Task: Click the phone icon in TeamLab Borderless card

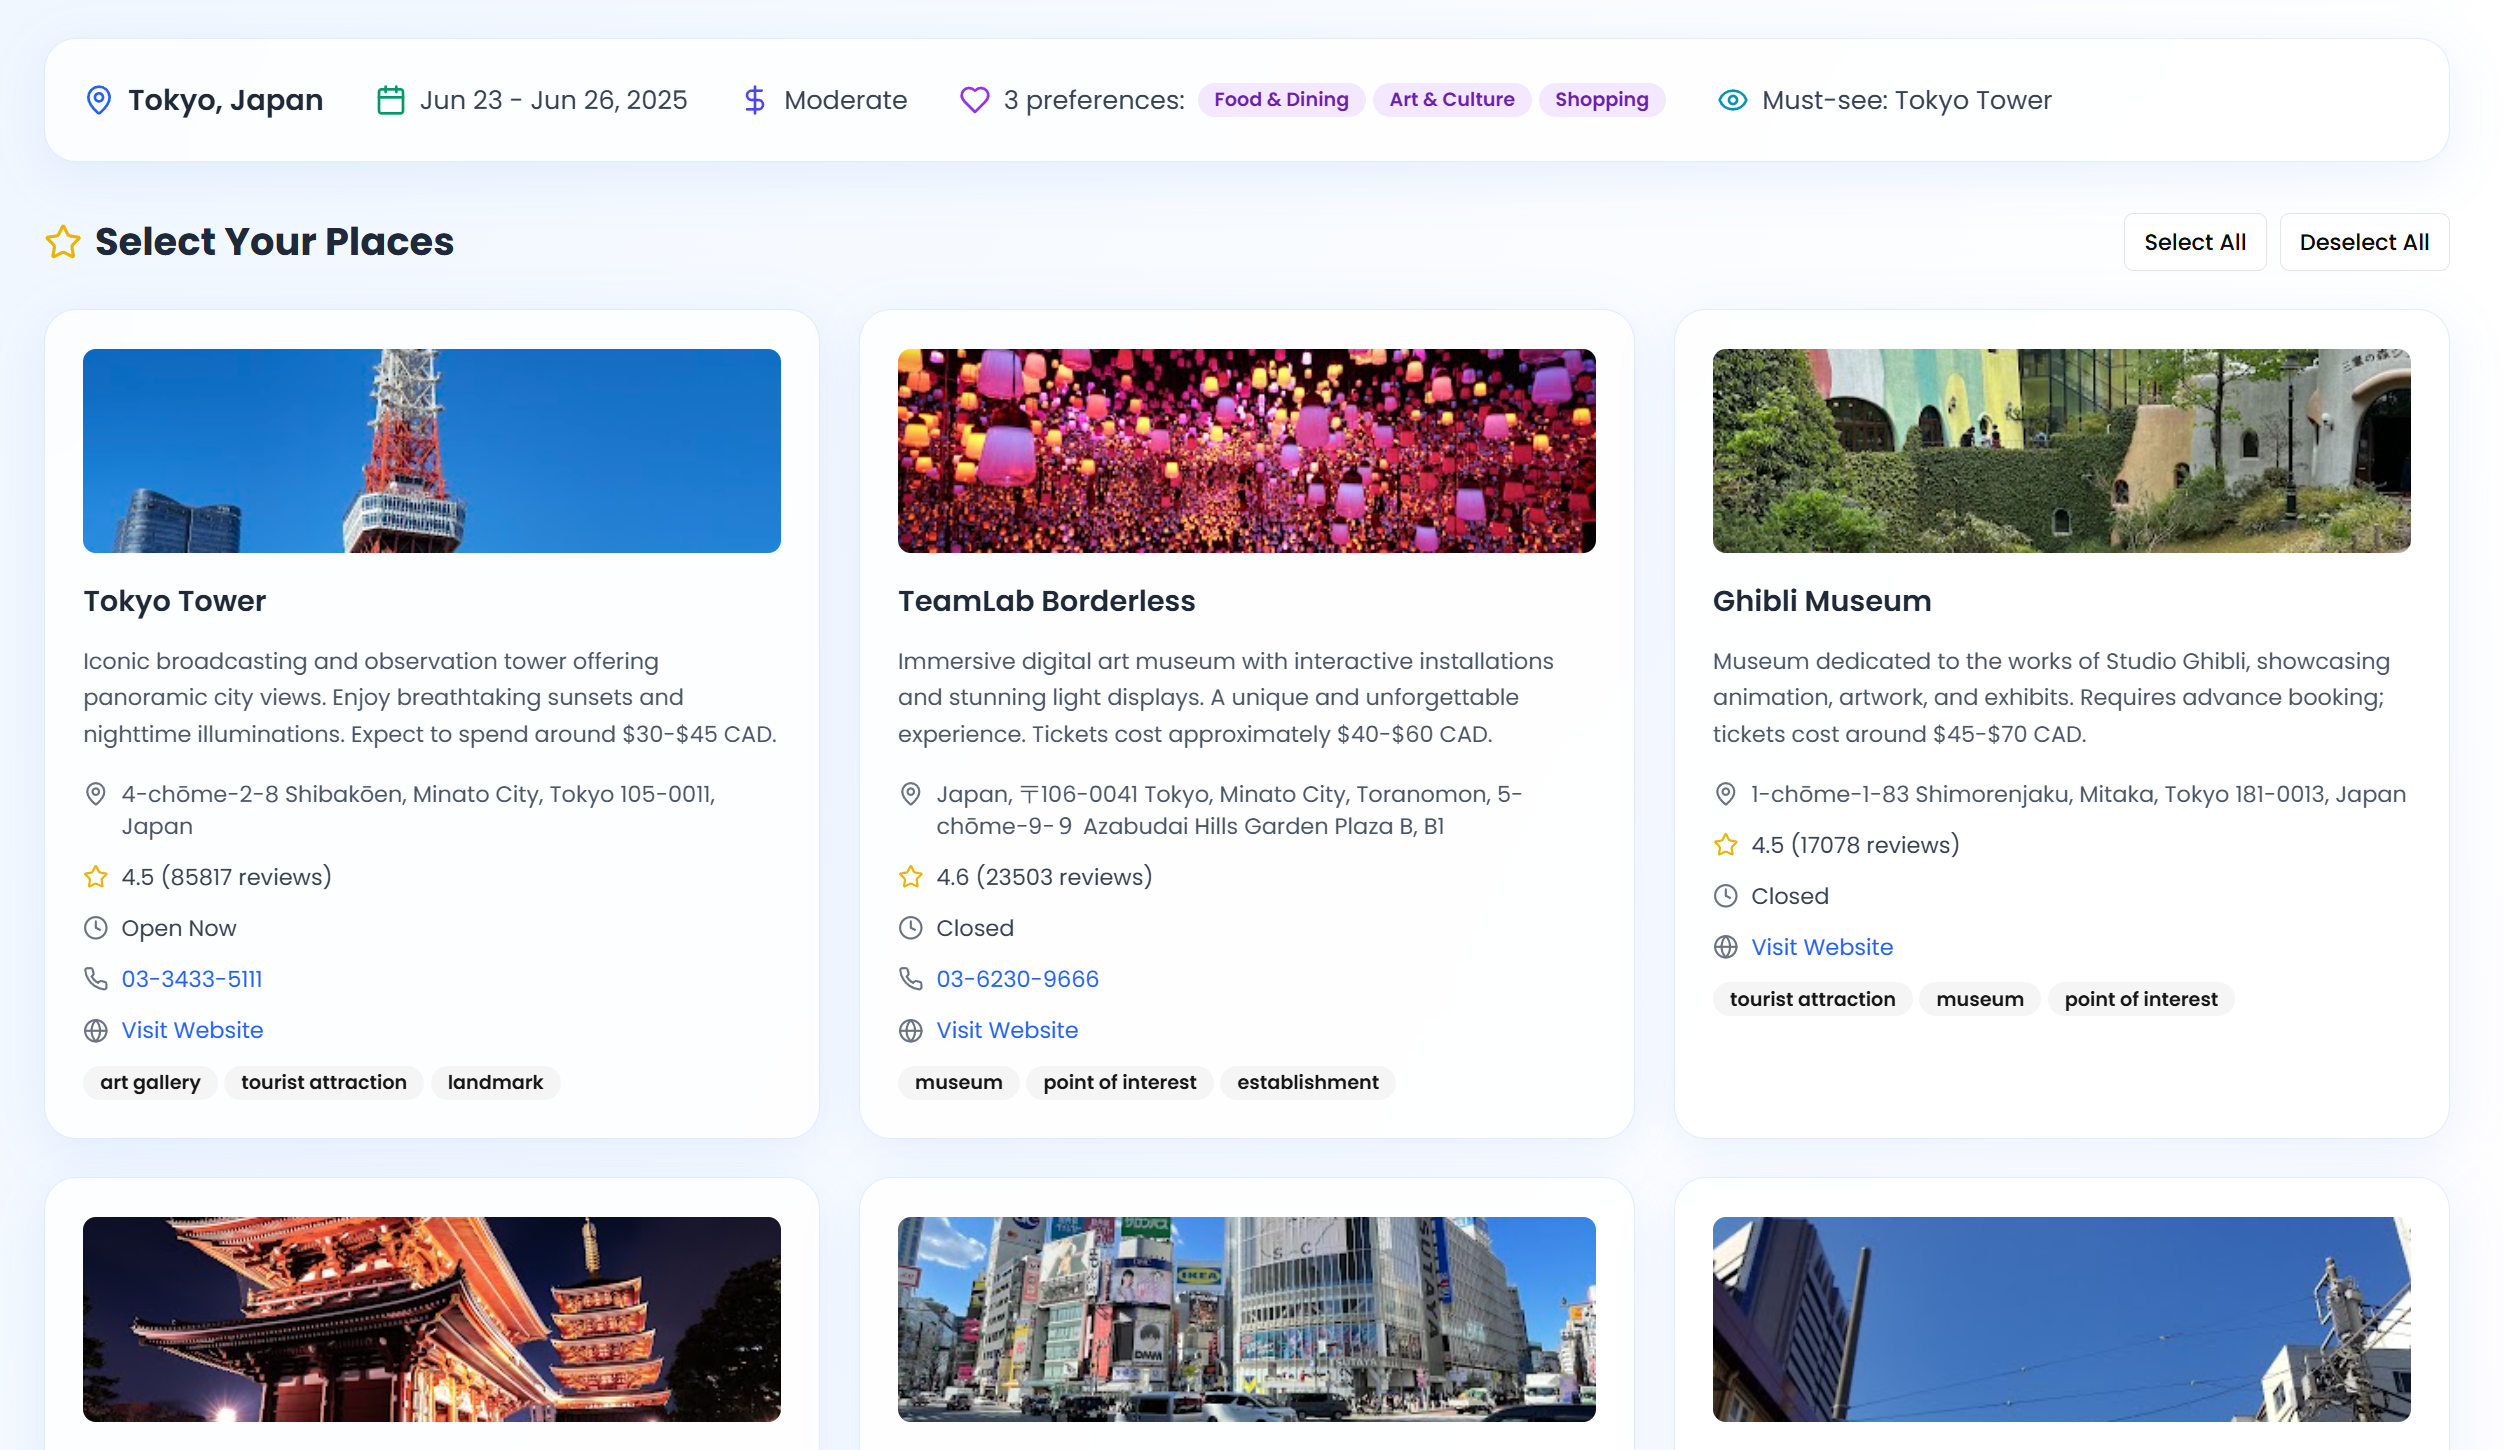Action: [910, 979]
